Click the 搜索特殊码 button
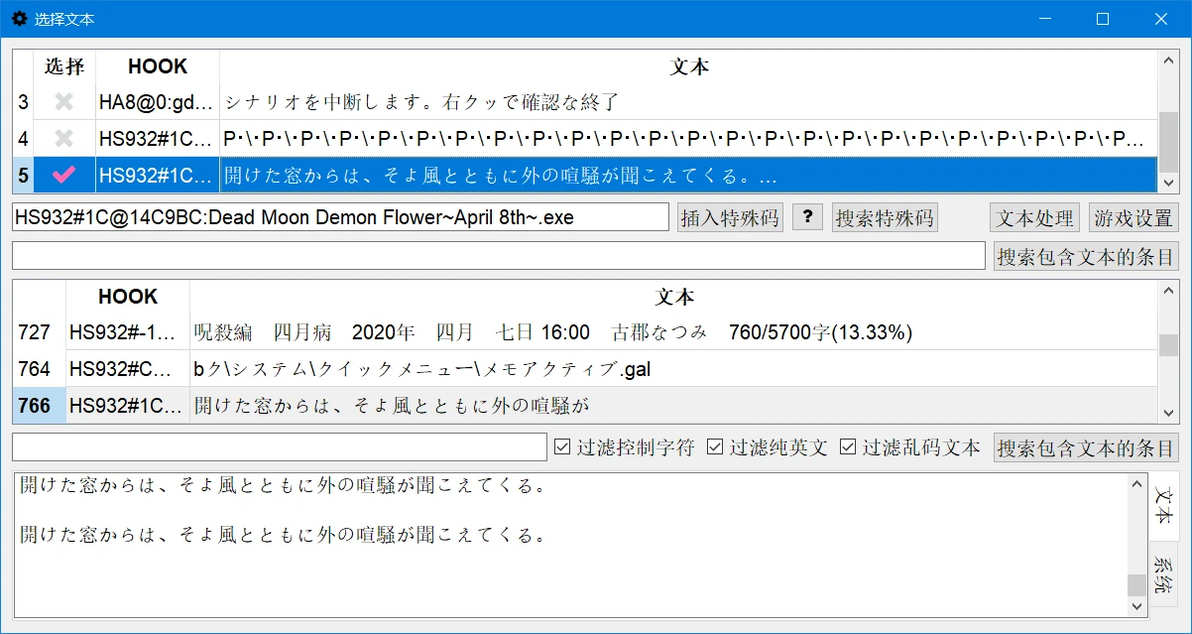Image resolution: width=1192 pixels, height=634 pixels. [885, 218]
